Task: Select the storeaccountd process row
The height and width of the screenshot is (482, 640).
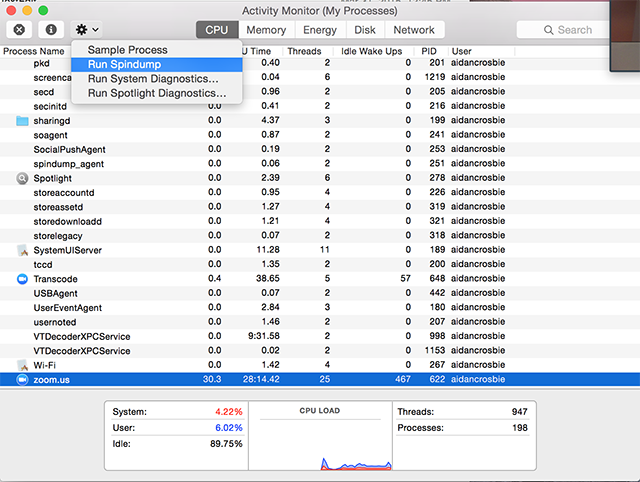Action: [320, 193]
